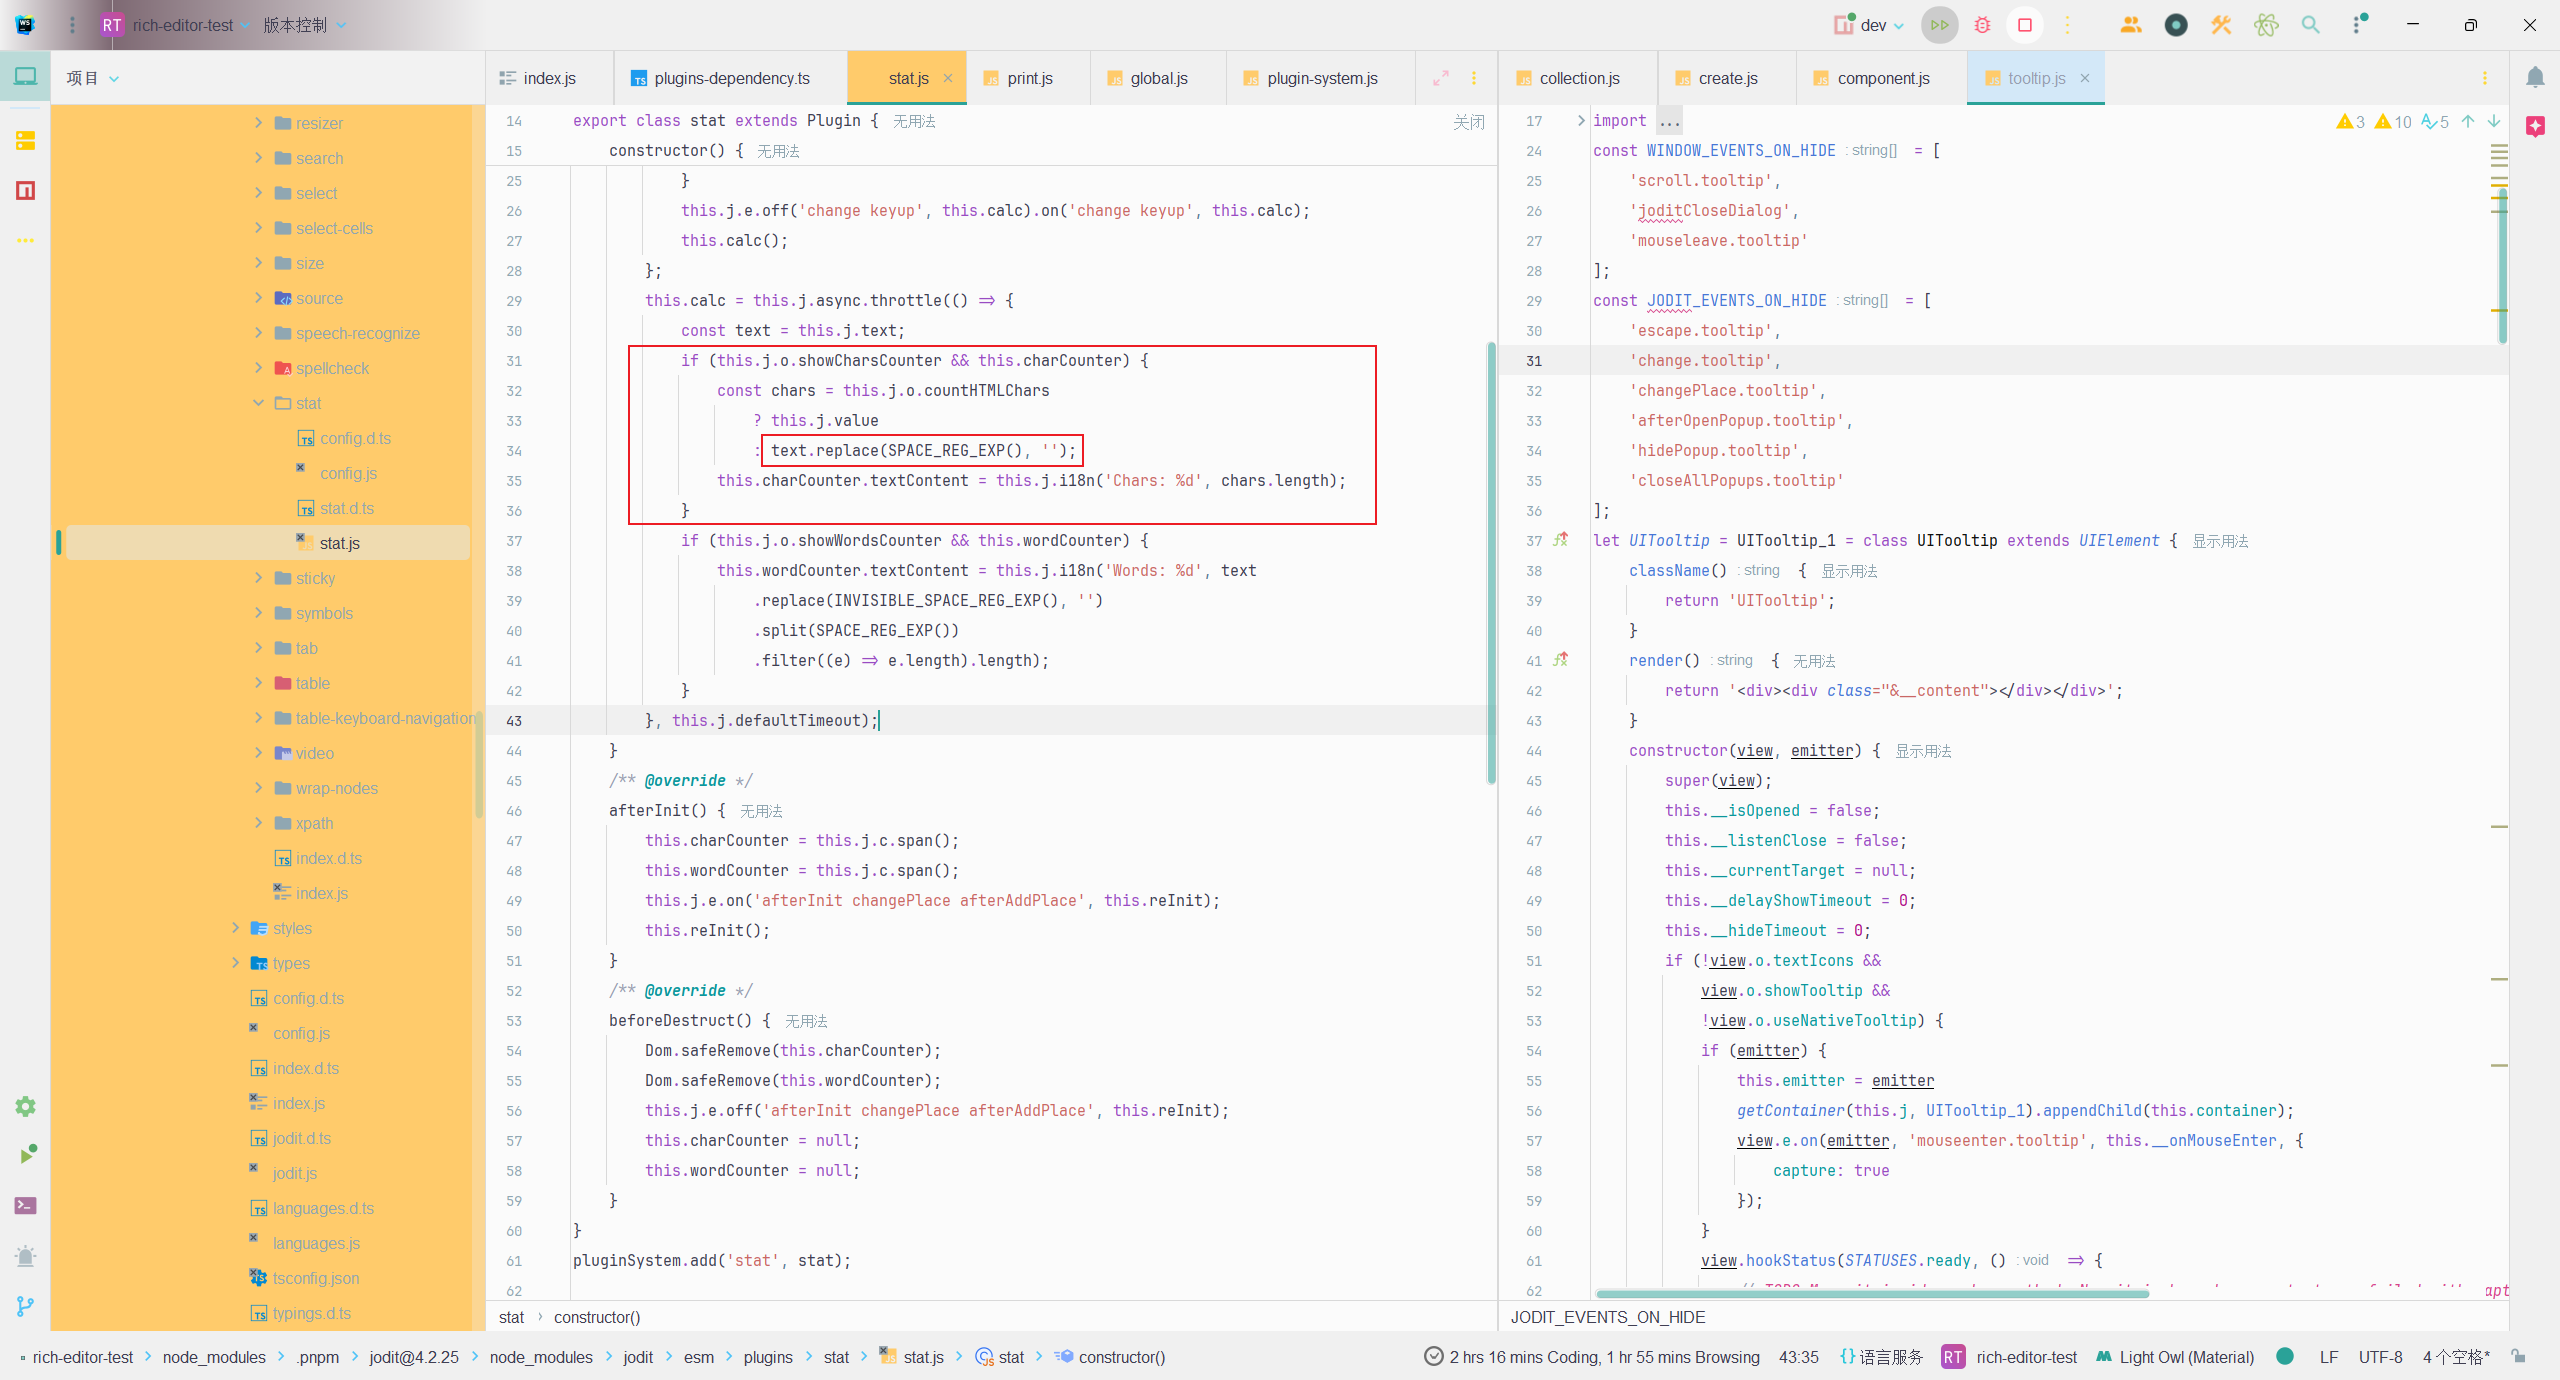Open the 版本控制 dropdown
The width and height of the screenshot is (2560, 1380).
pos(304,25)
